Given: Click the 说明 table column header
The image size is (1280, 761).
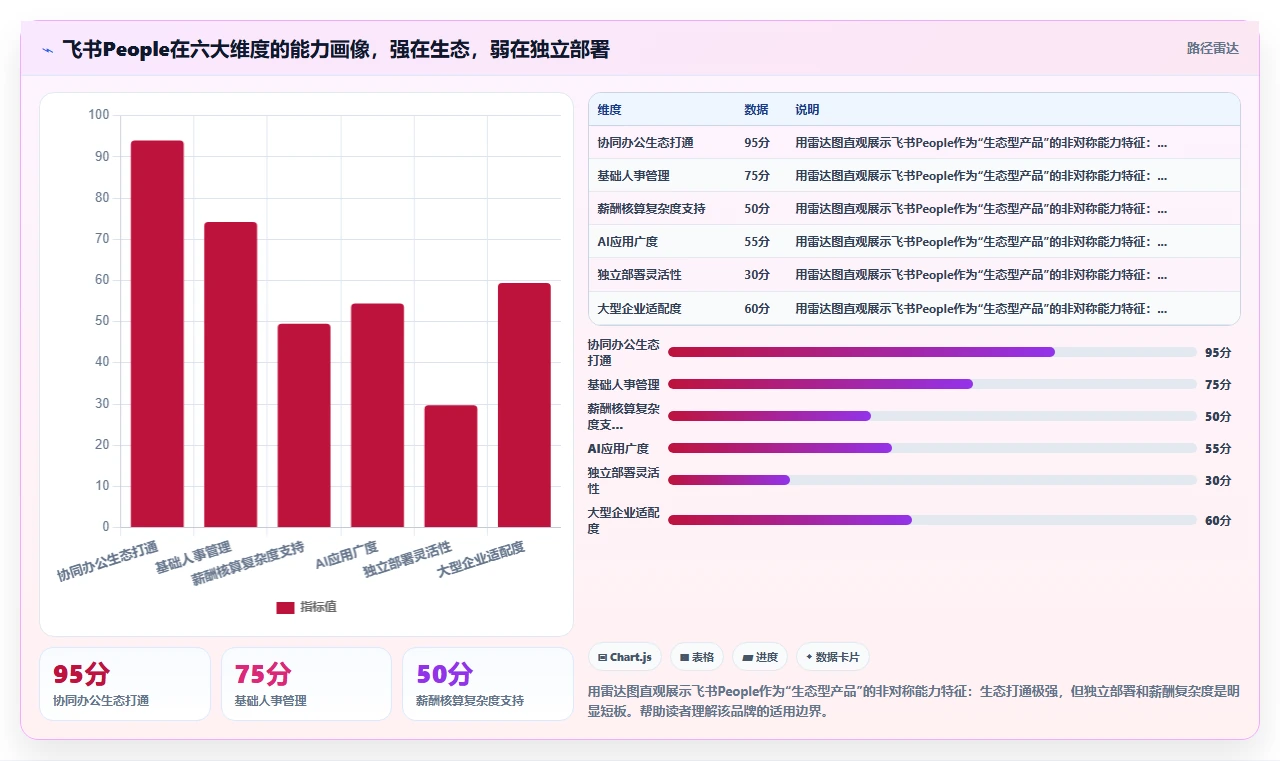Looking at the screenshot, I should click(x=807, y=110).
